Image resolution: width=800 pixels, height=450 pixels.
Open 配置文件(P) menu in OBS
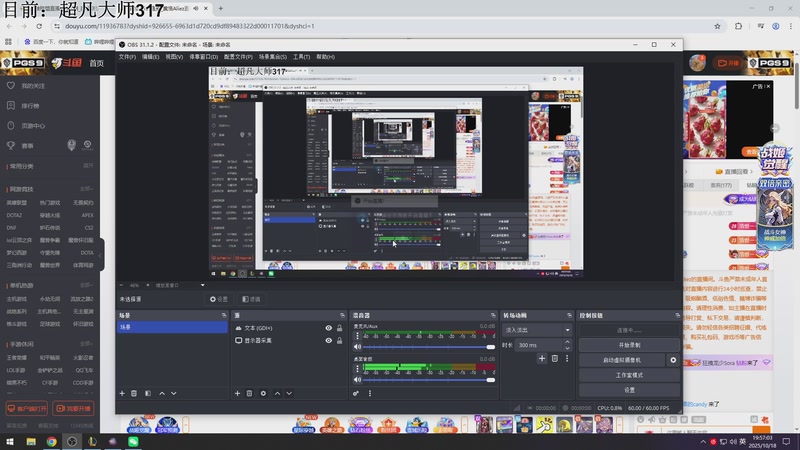[x=238, y=57]
